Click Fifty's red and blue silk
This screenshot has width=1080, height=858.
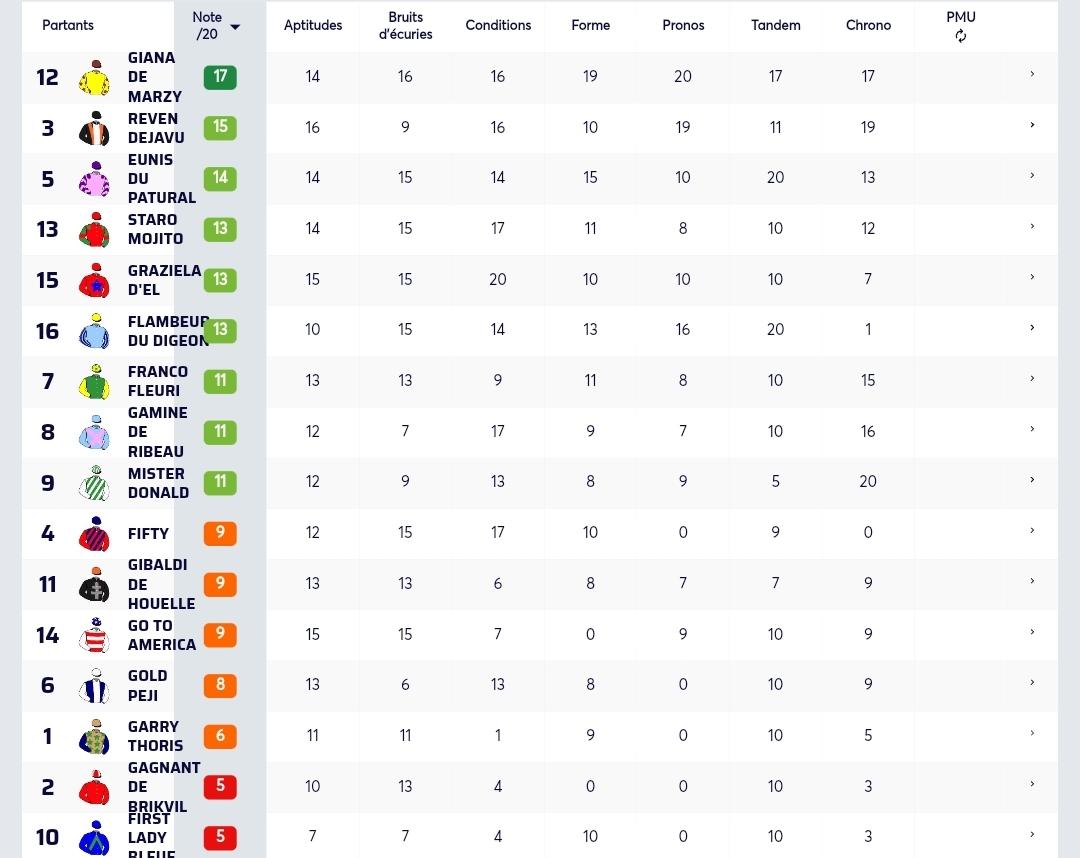(x=95, y=534)
